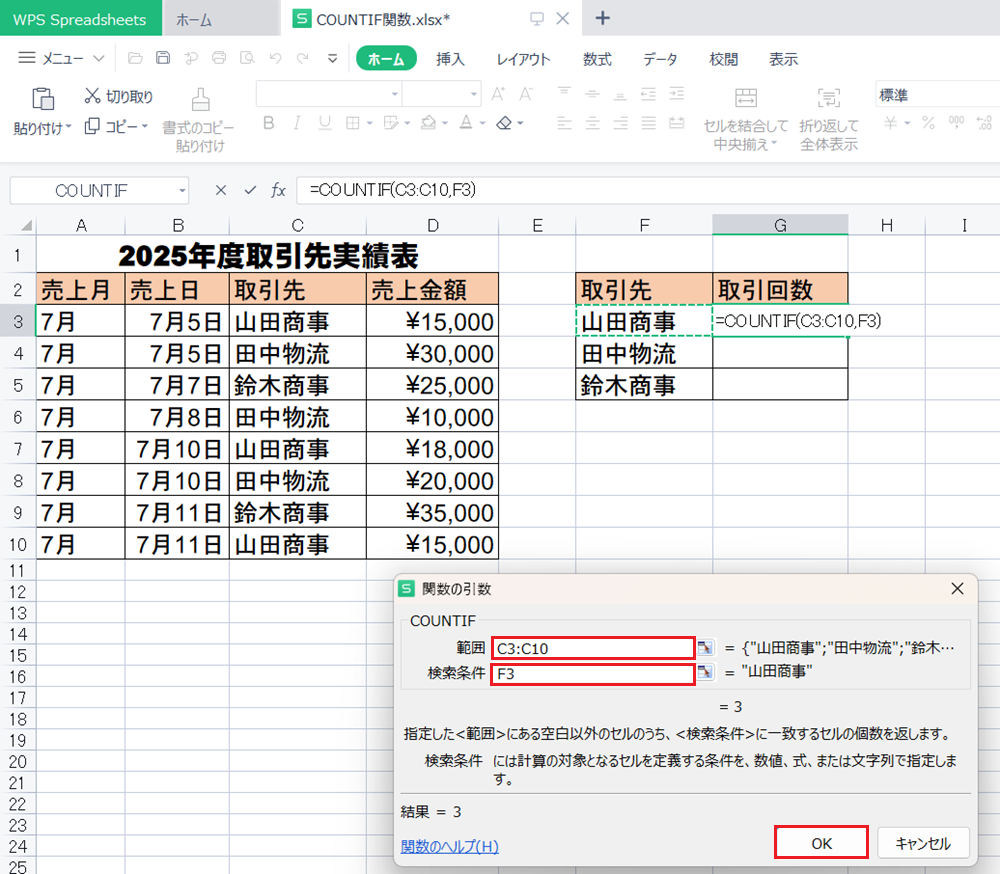The height and width of the screenshot is (874, 1000).
Task: Click the 検索条件 input field with F3
Action: pos(593,674)
